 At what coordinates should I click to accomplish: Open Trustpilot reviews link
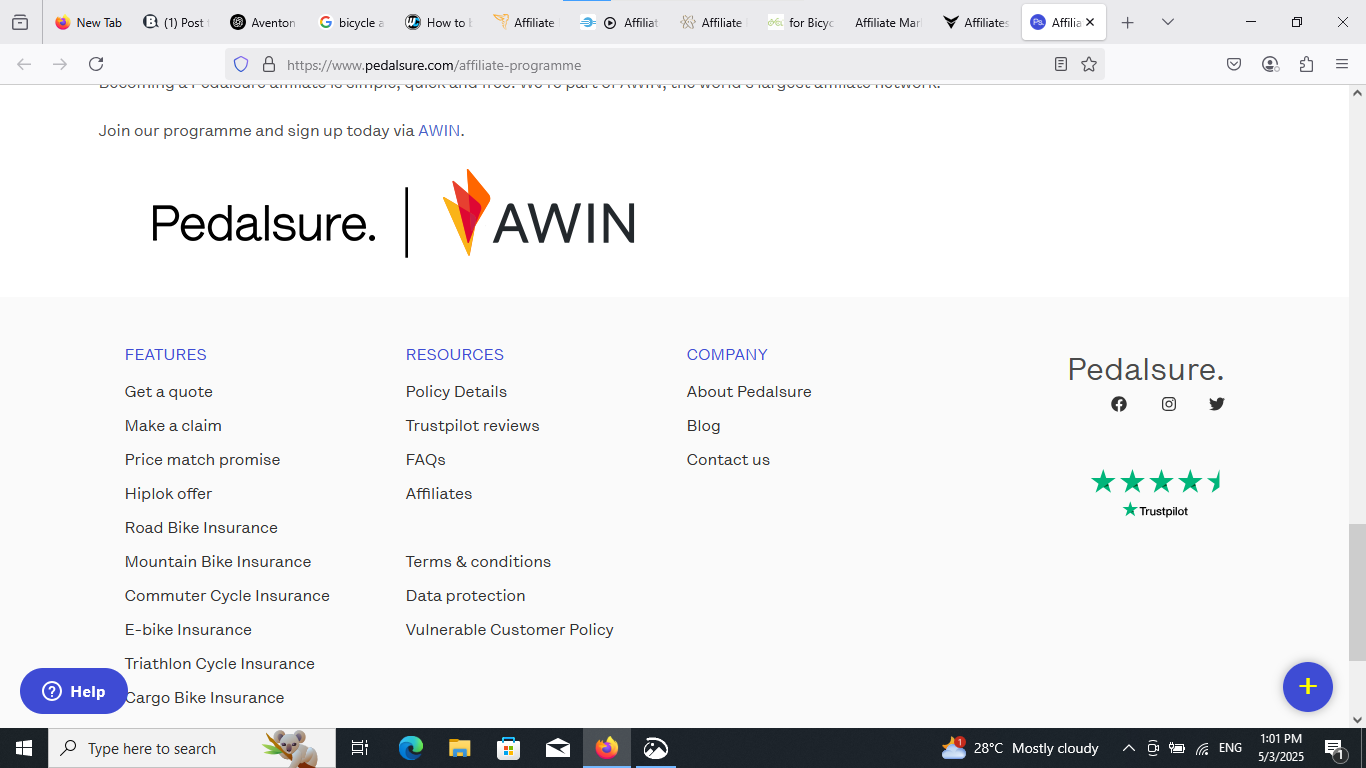pos(472,426)
